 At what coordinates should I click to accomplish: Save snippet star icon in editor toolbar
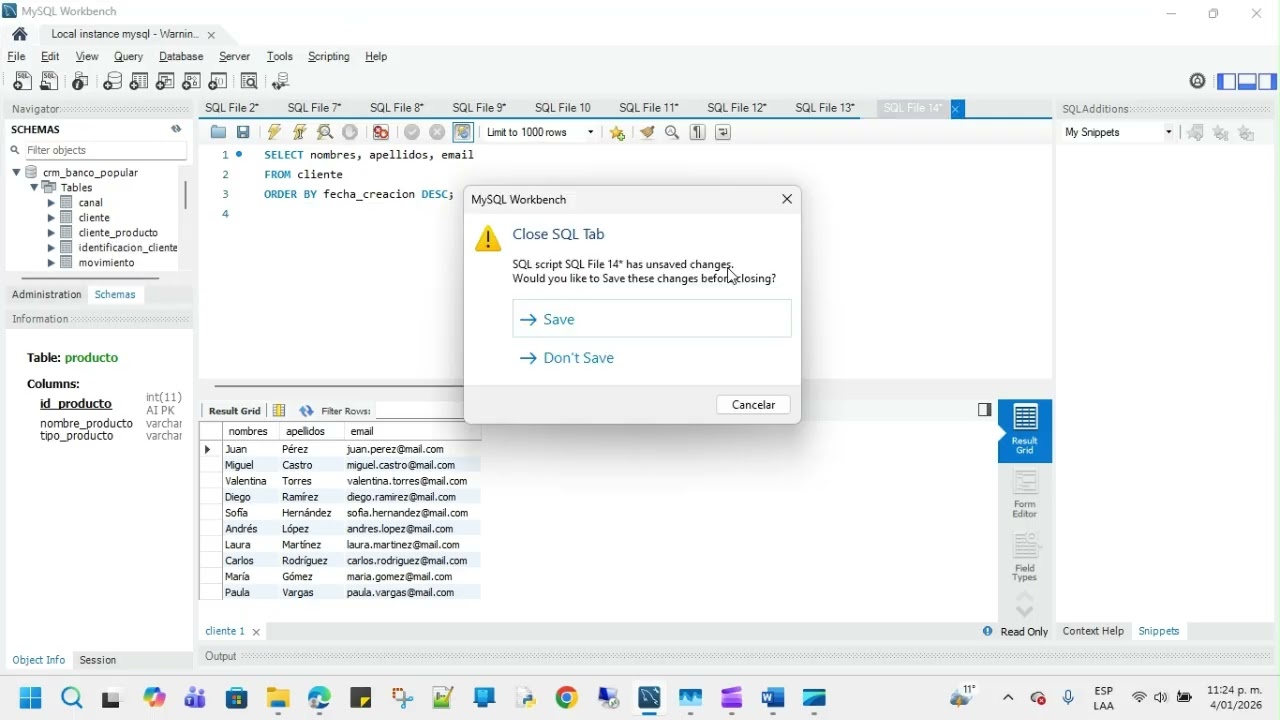coord(617,132)
